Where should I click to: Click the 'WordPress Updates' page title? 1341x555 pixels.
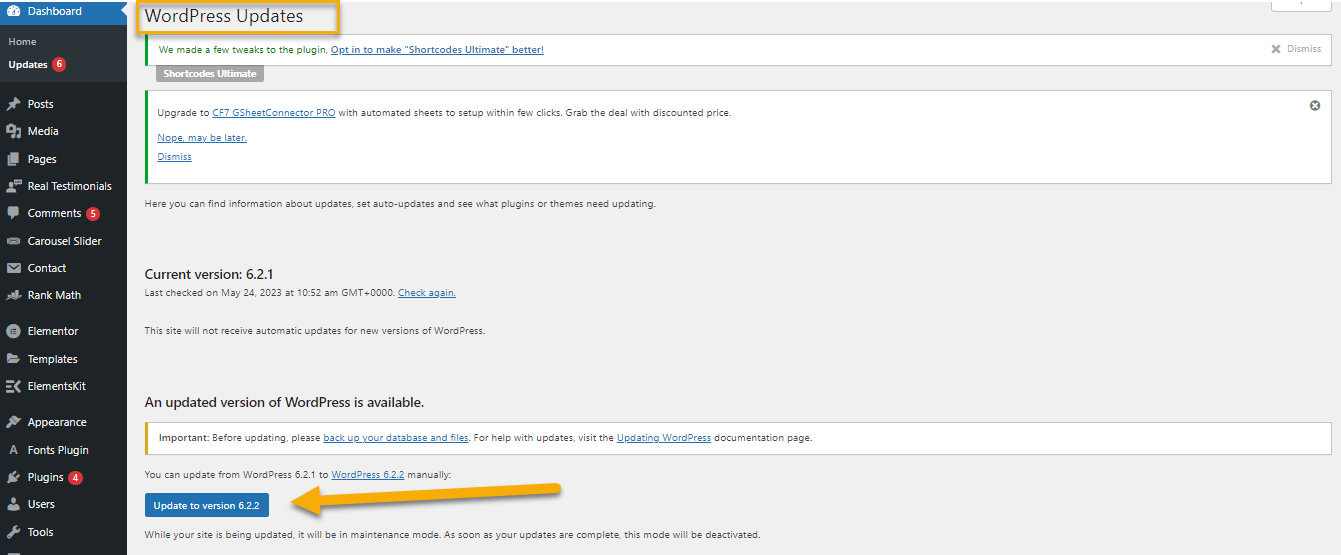[x=224, y=16]
